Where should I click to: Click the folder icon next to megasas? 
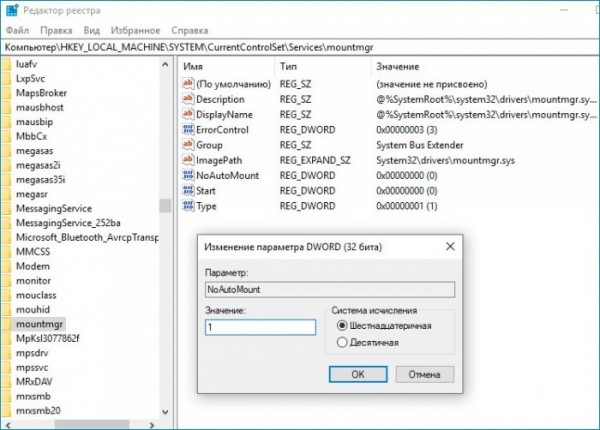(7, 151)
